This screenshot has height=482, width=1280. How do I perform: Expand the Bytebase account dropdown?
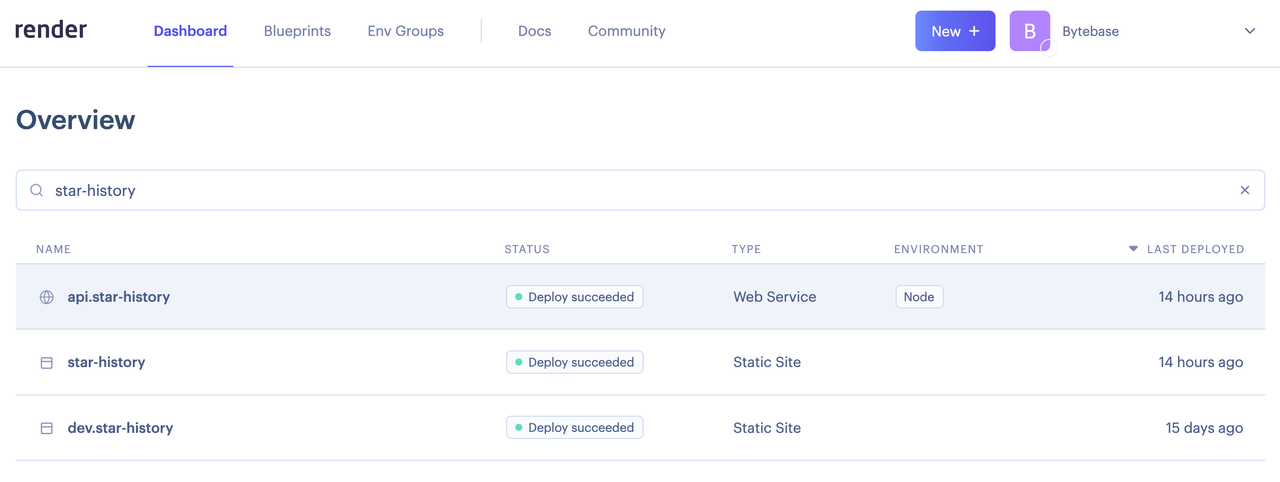pos(1249,31)
